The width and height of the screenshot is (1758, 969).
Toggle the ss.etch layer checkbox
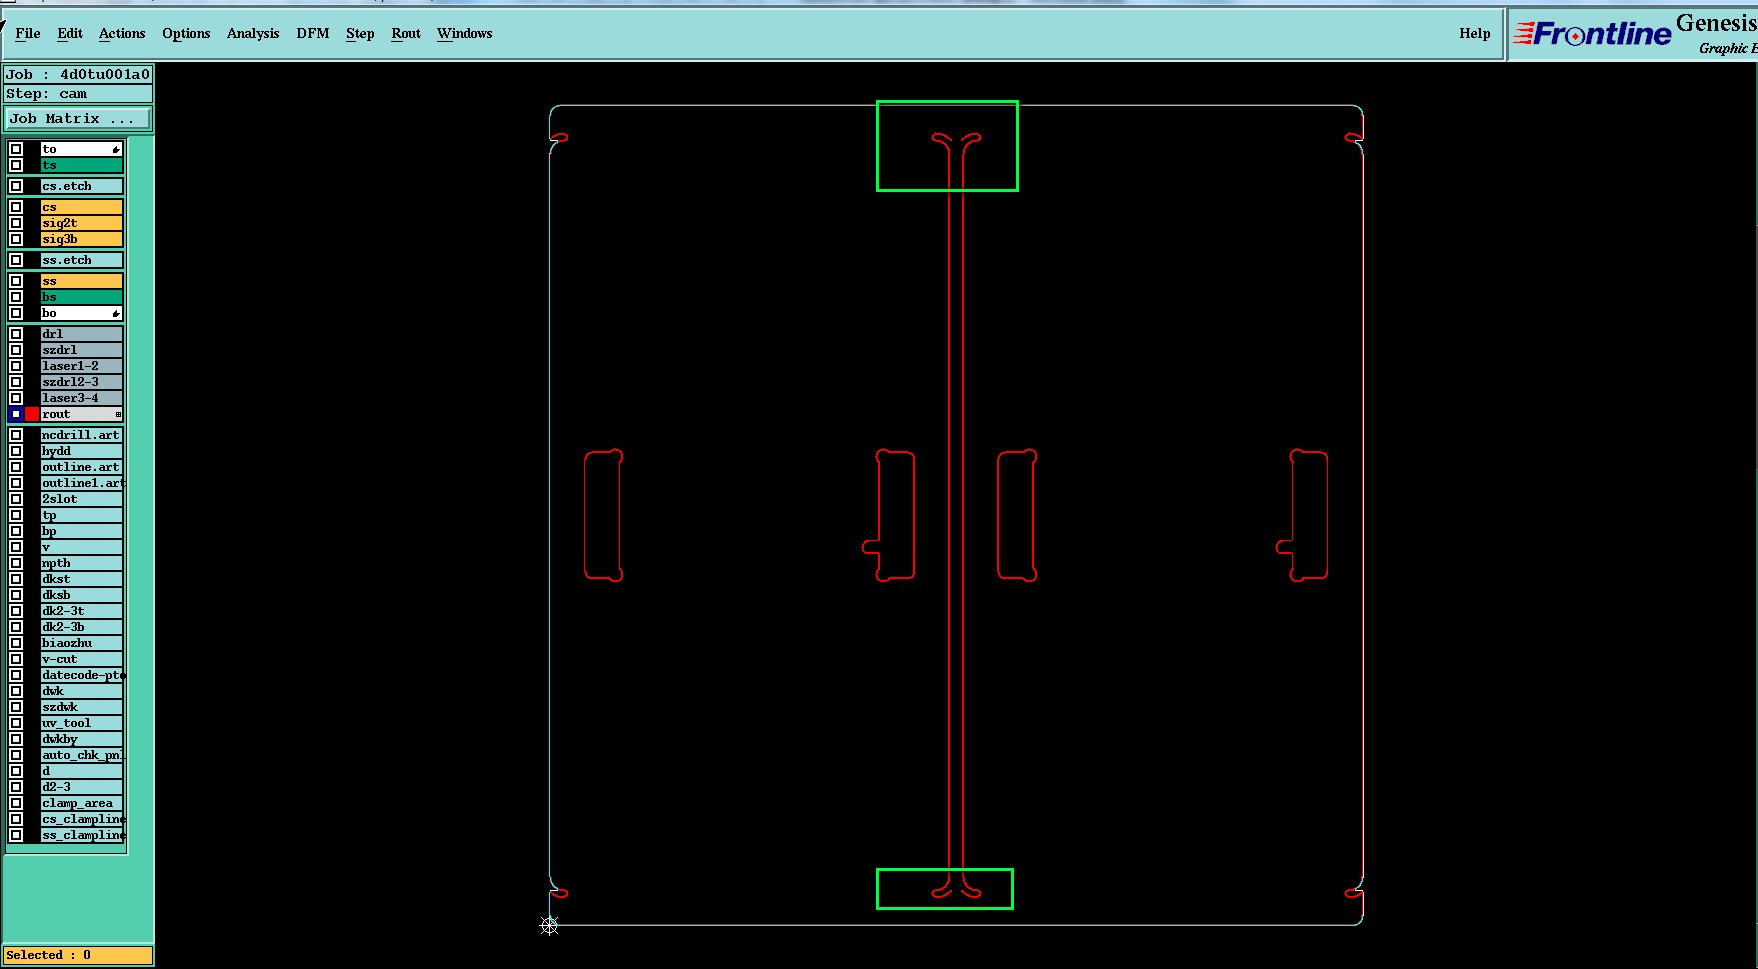[x=16, y=260]
